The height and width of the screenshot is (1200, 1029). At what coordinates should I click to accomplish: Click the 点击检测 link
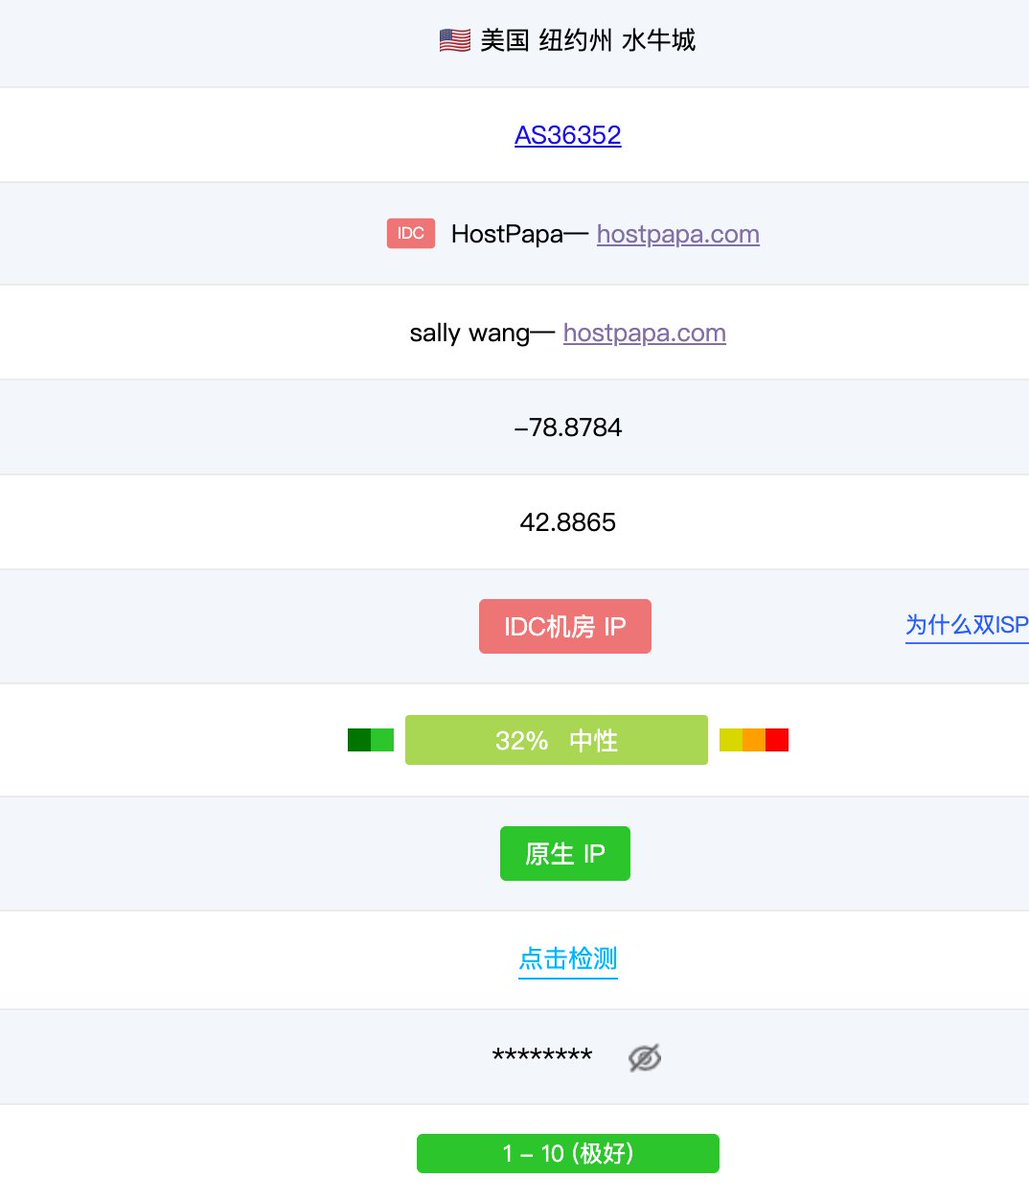(568, 958)
